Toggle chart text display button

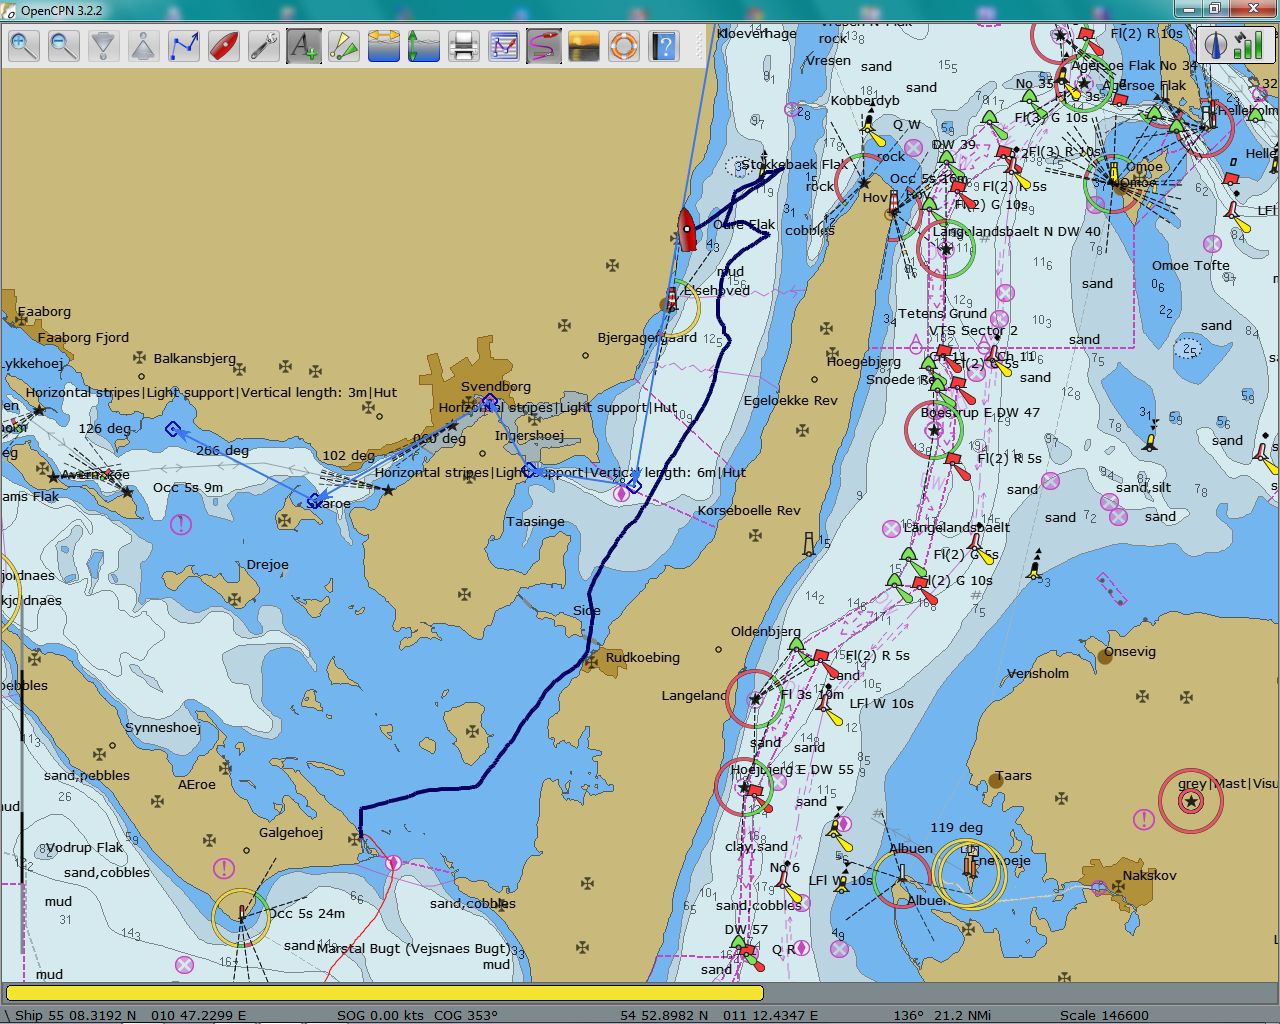tap(304, 46)
